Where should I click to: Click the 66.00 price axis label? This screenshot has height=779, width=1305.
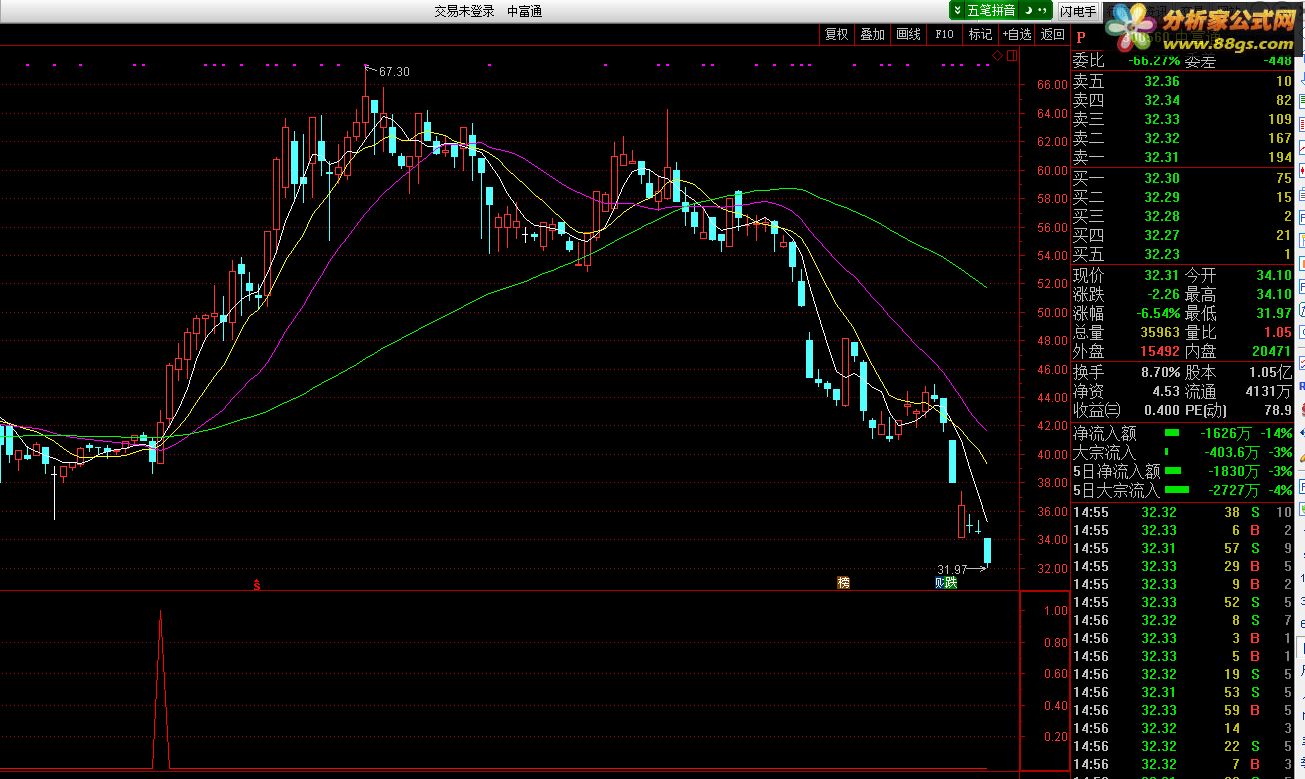[1052, 85]
